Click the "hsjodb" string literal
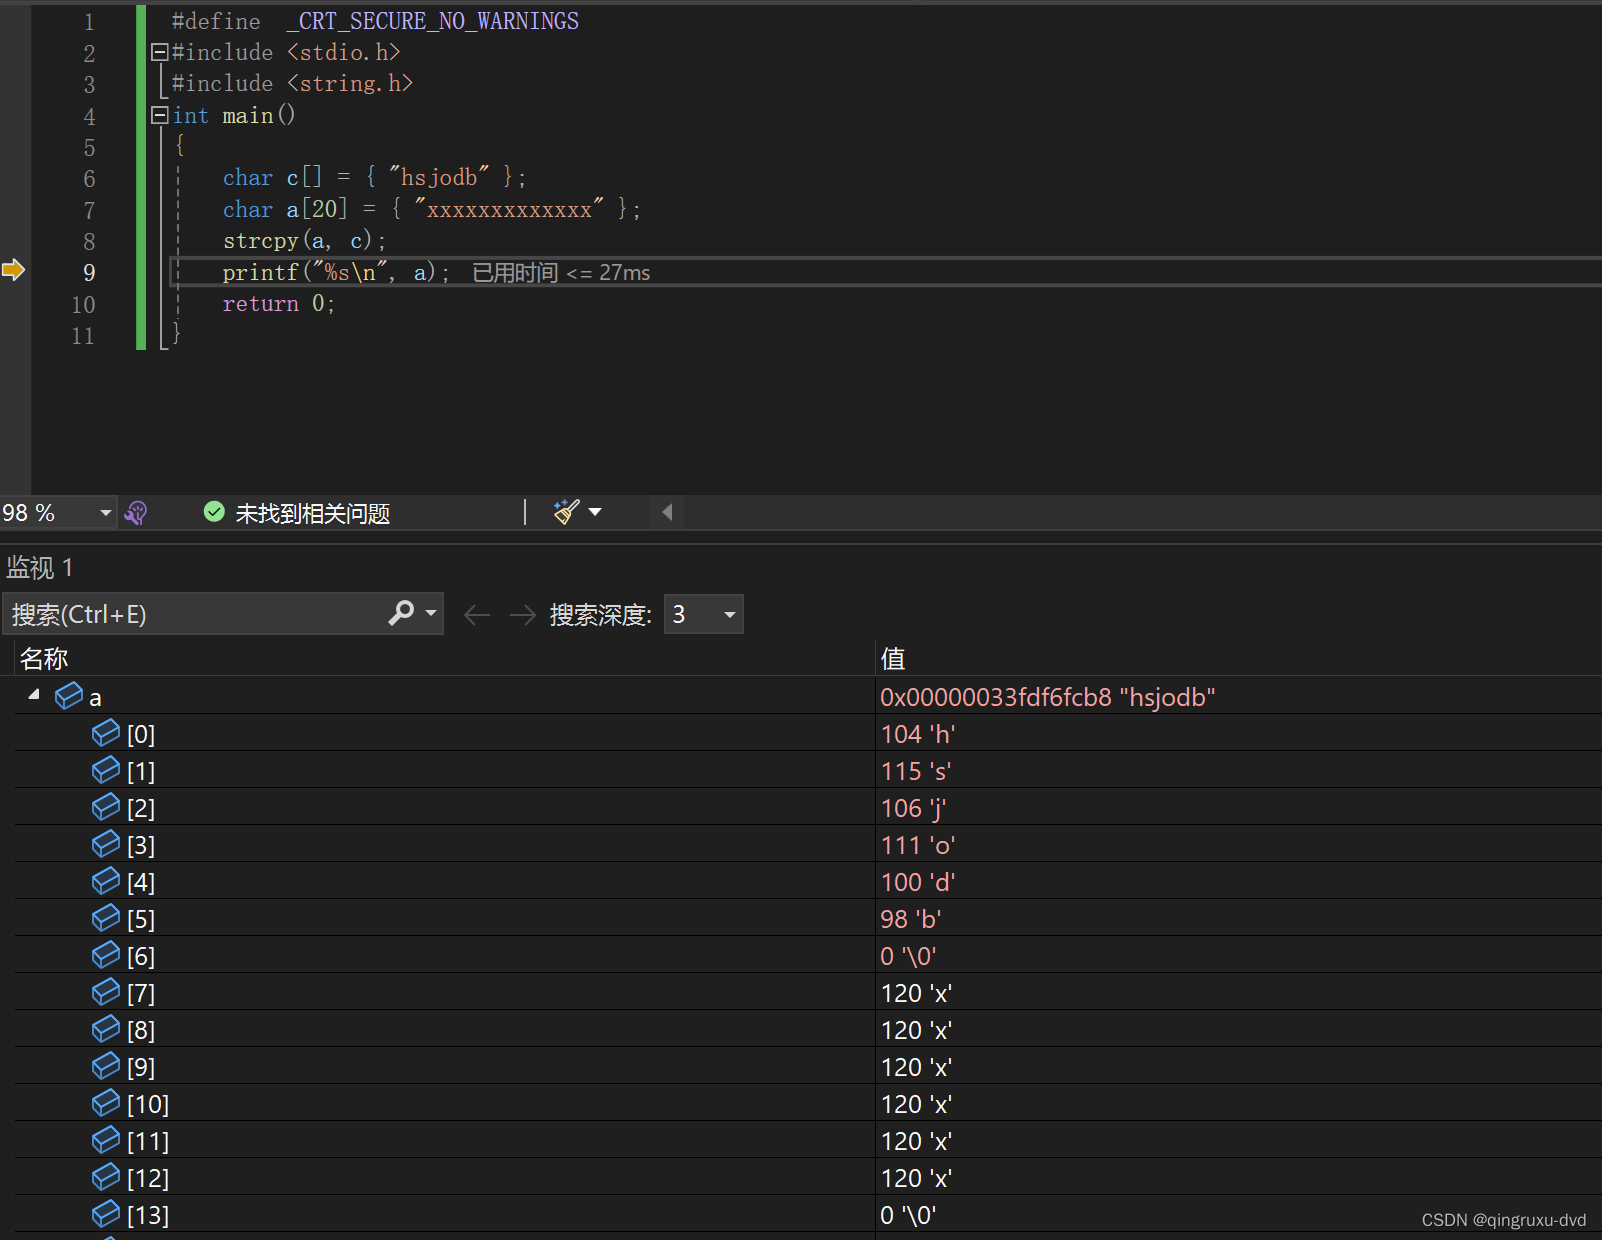Image resolution: width=1602 pixels, height=1240 pixels. click(x=439, y=177)
